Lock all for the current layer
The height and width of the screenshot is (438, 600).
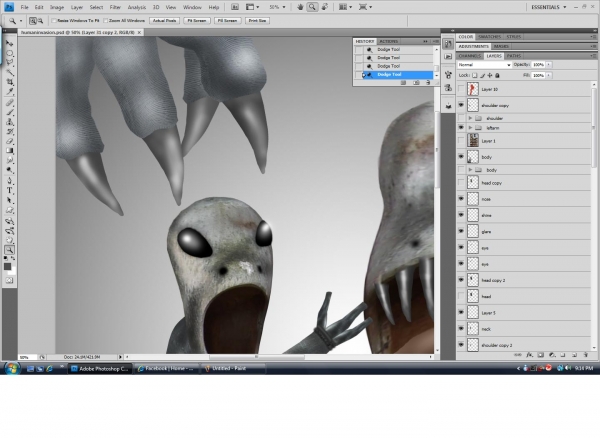click(x=497, y=75)
